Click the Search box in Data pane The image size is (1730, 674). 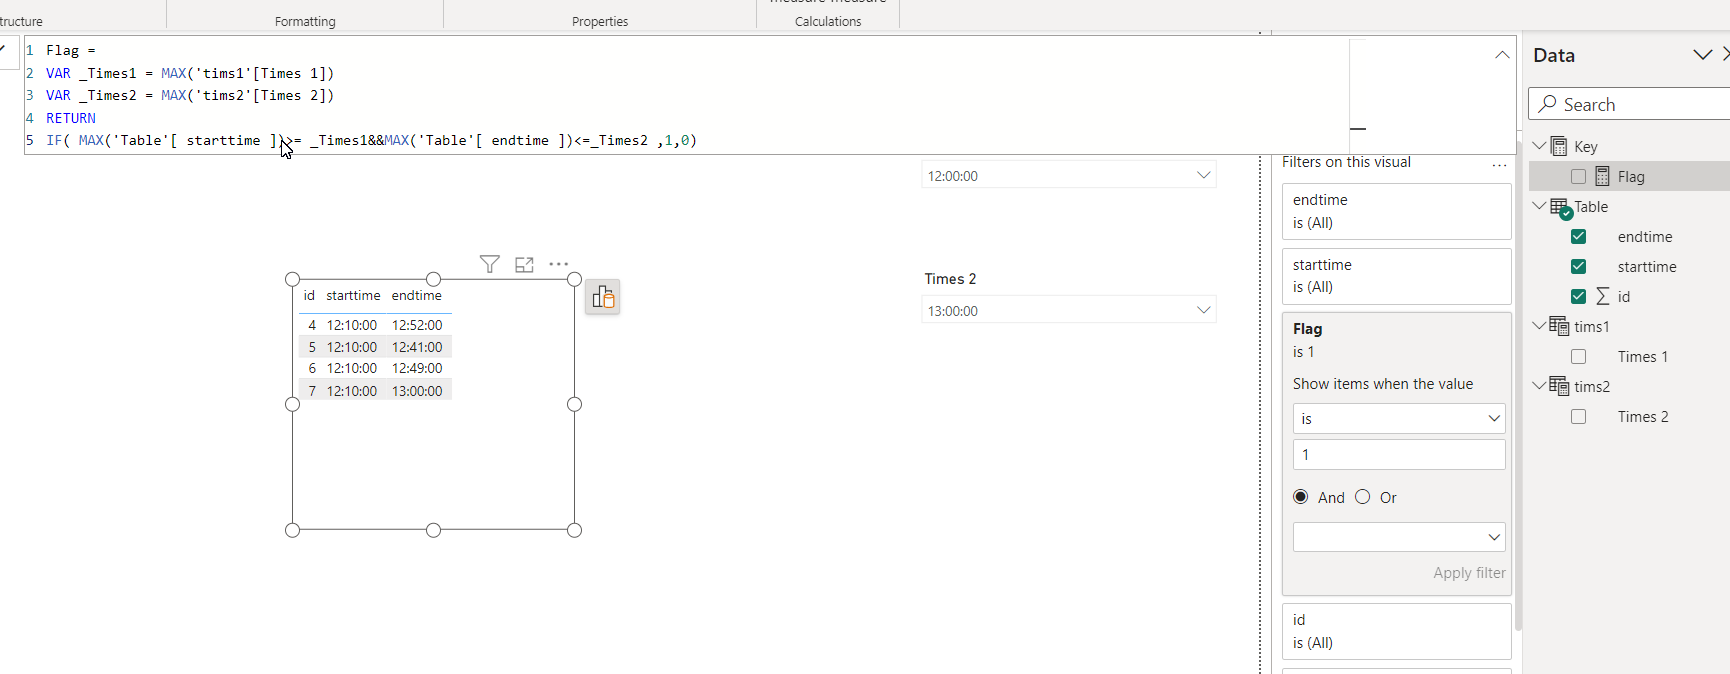(x=1630, y=104)
